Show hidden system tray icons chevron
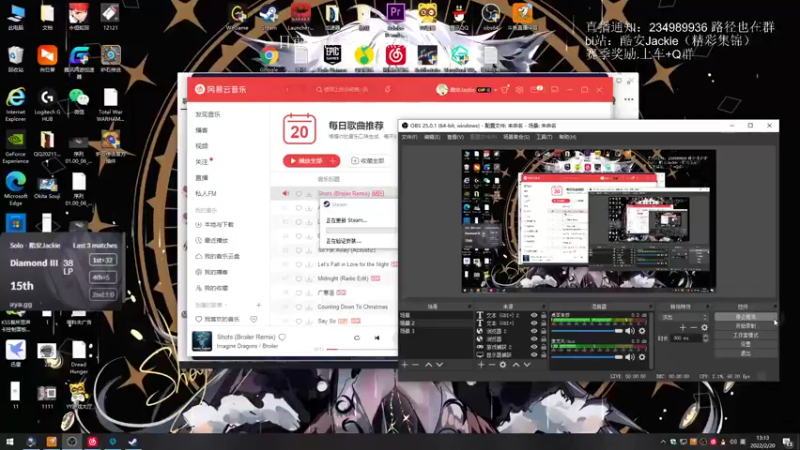Image resolution: width=800 pixels, height=450 pixels. point(663,442)
